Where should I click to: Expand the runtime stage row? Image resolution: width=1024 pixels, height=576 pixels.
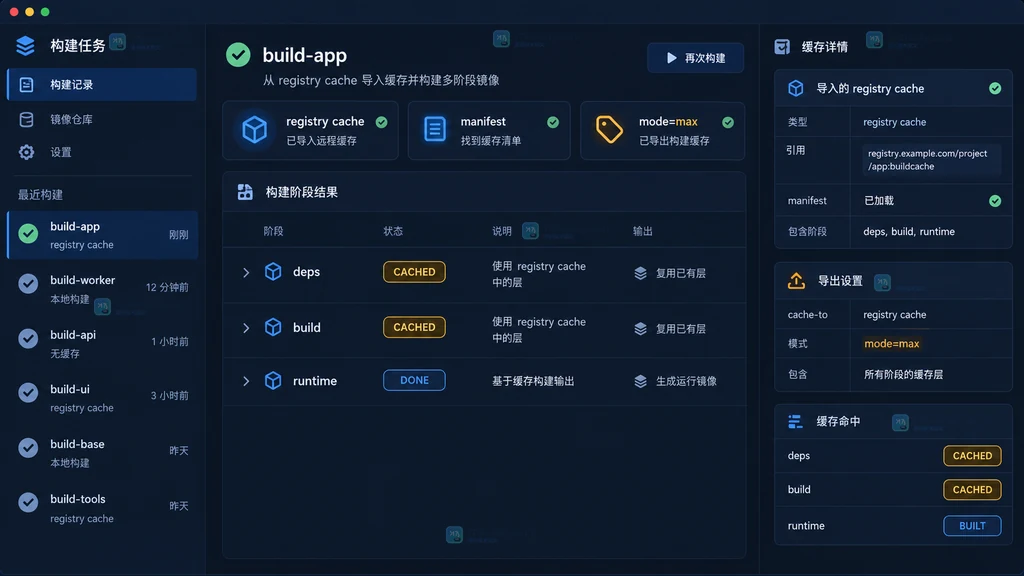click(246, 381)
